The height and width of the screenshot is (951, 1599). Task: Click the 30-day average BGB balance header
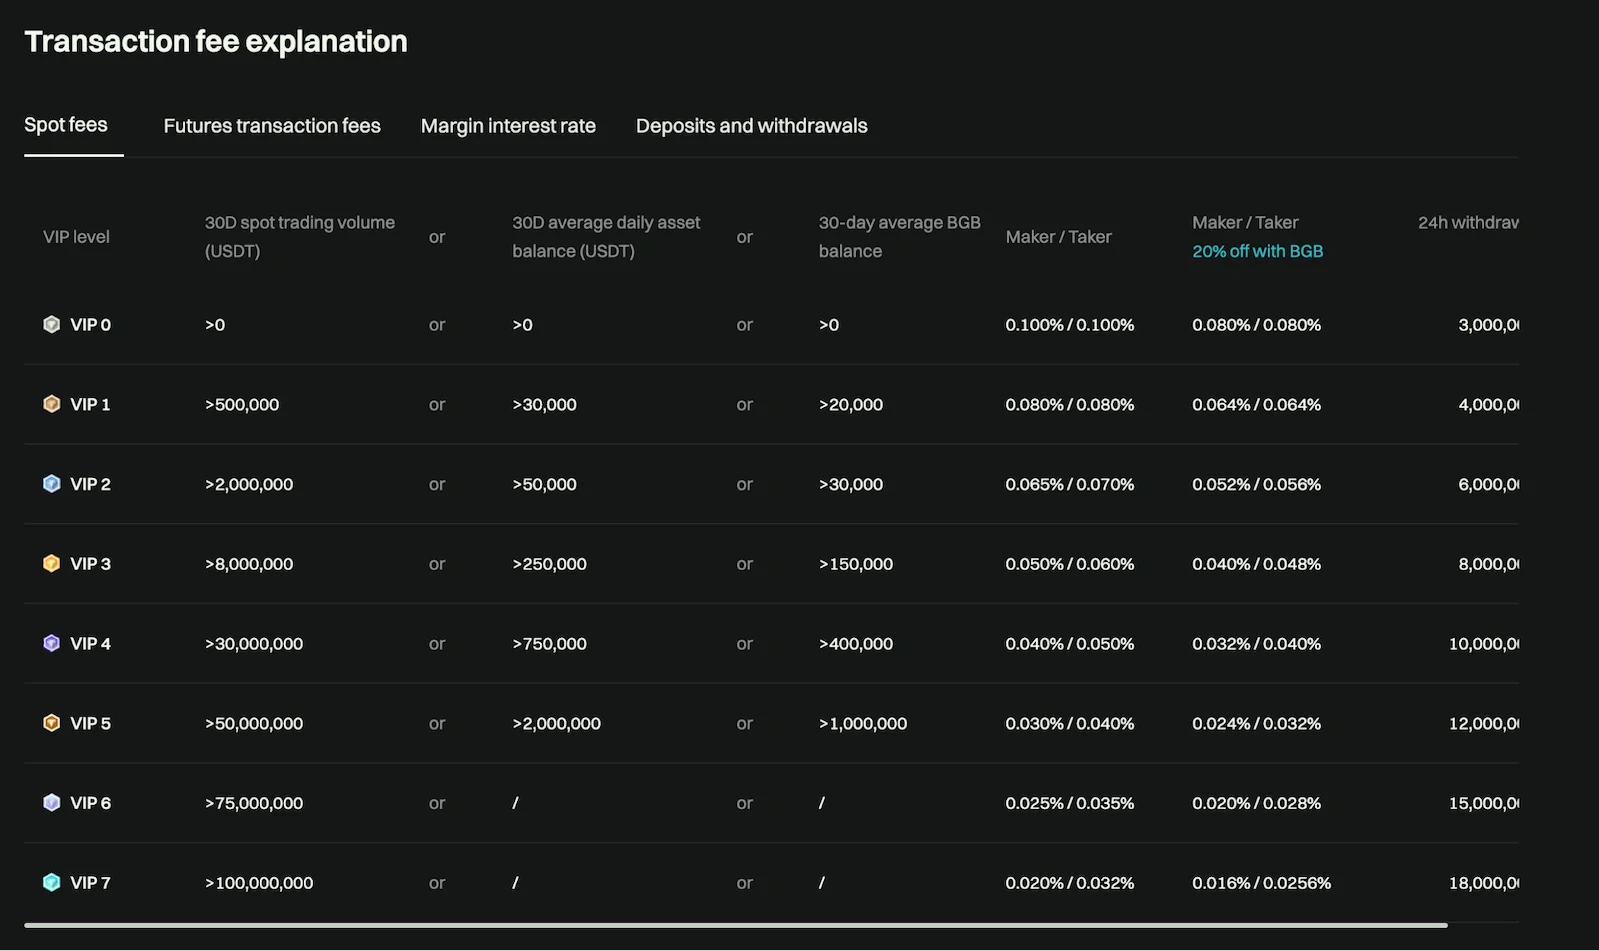(x=899, y=236)
